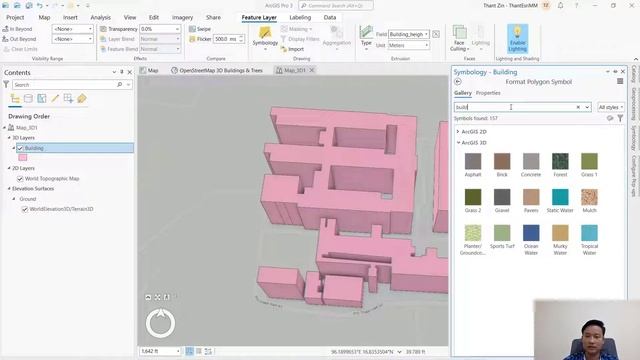Click the Catalog side tab

[x=634, y=74]
